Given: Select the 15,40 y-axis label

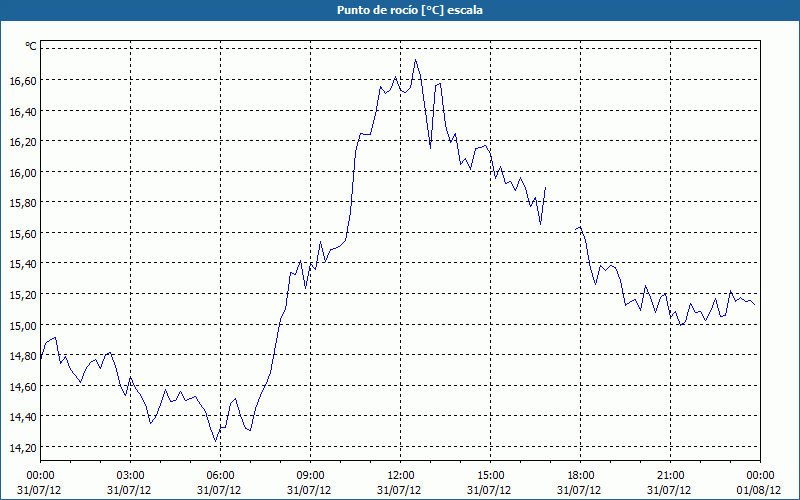Looking at the screenshot, I should pos(23,264).
